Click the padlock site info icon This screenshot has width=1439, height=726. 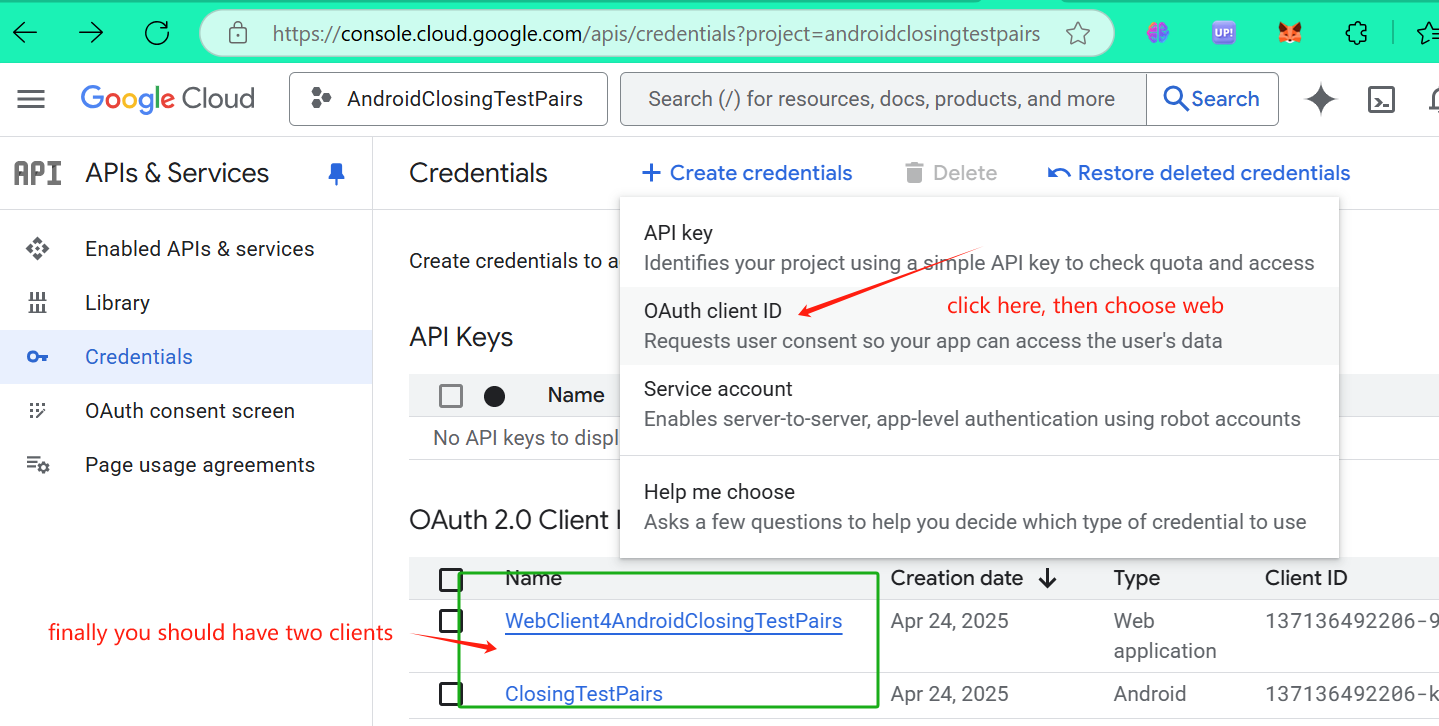[238, 33]
